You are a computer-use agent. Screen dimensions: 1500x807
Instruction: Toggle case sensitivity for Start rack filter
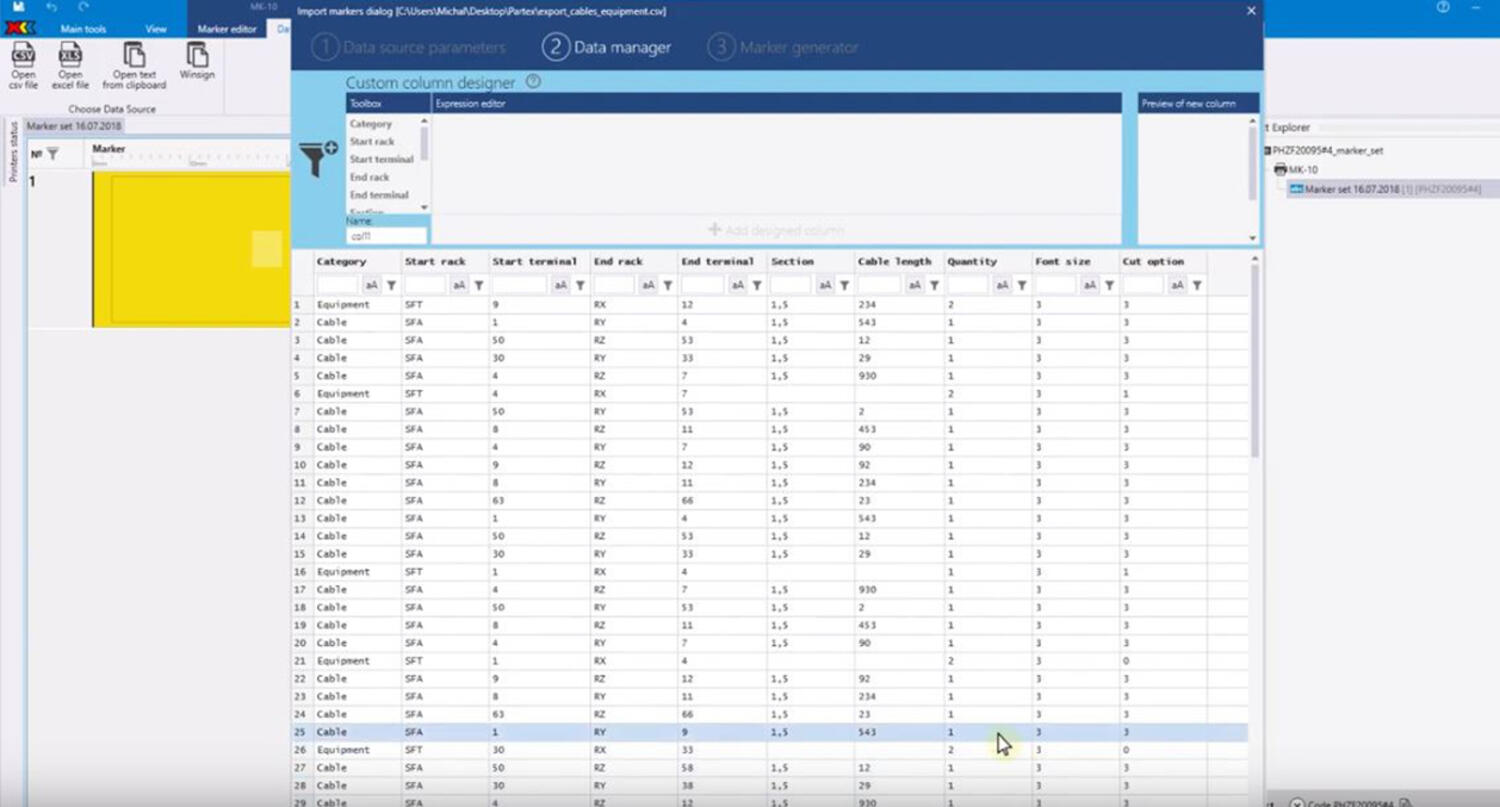pyautogui.click(x=459, y=286)
